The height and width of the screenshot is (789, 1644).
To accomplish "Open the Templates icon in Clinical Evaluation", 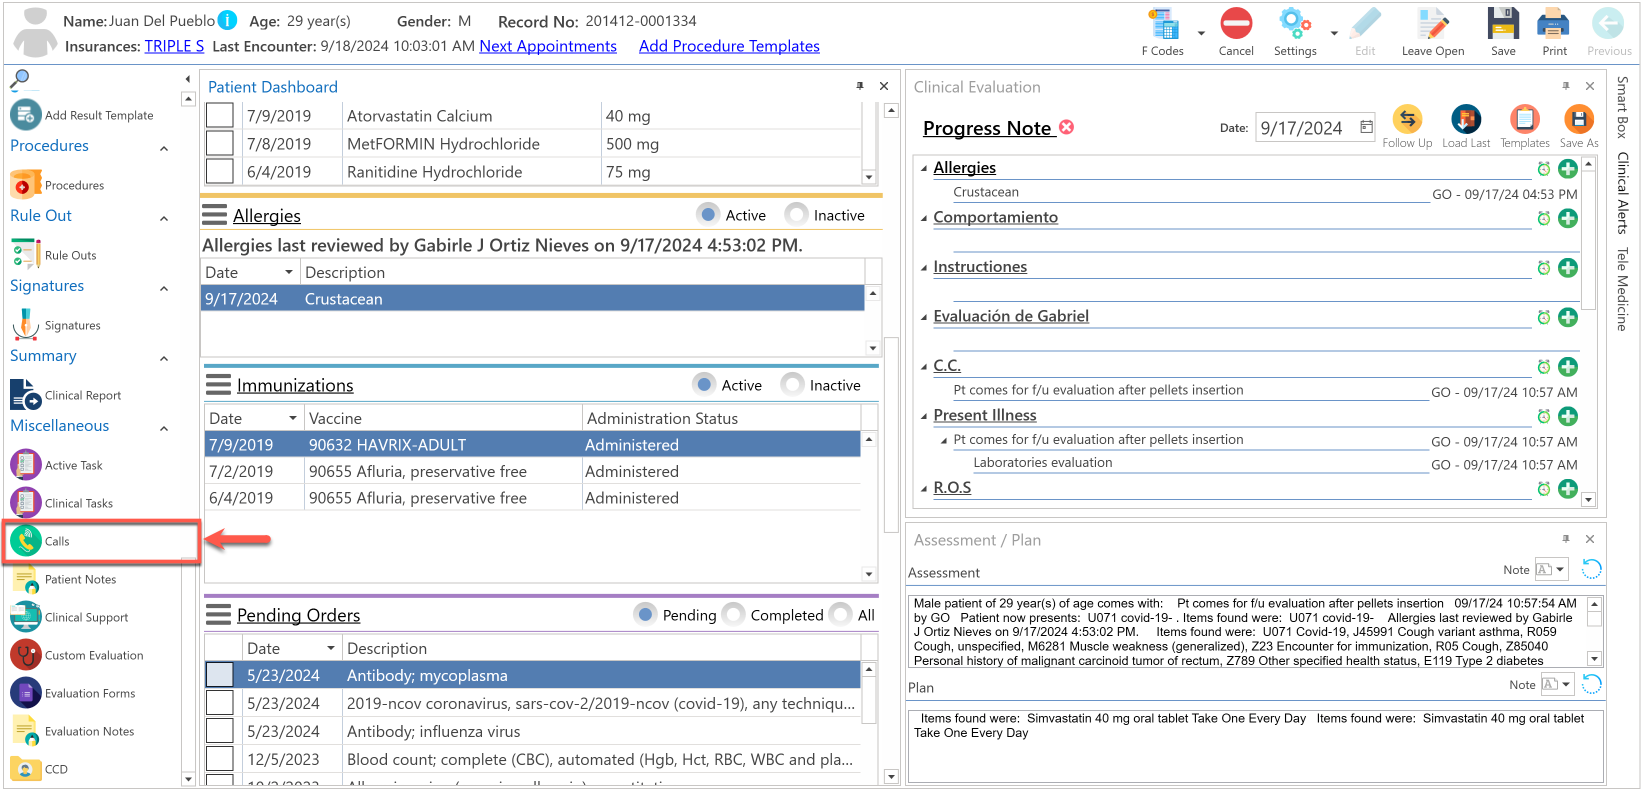I will click(x=1524, y=120).
